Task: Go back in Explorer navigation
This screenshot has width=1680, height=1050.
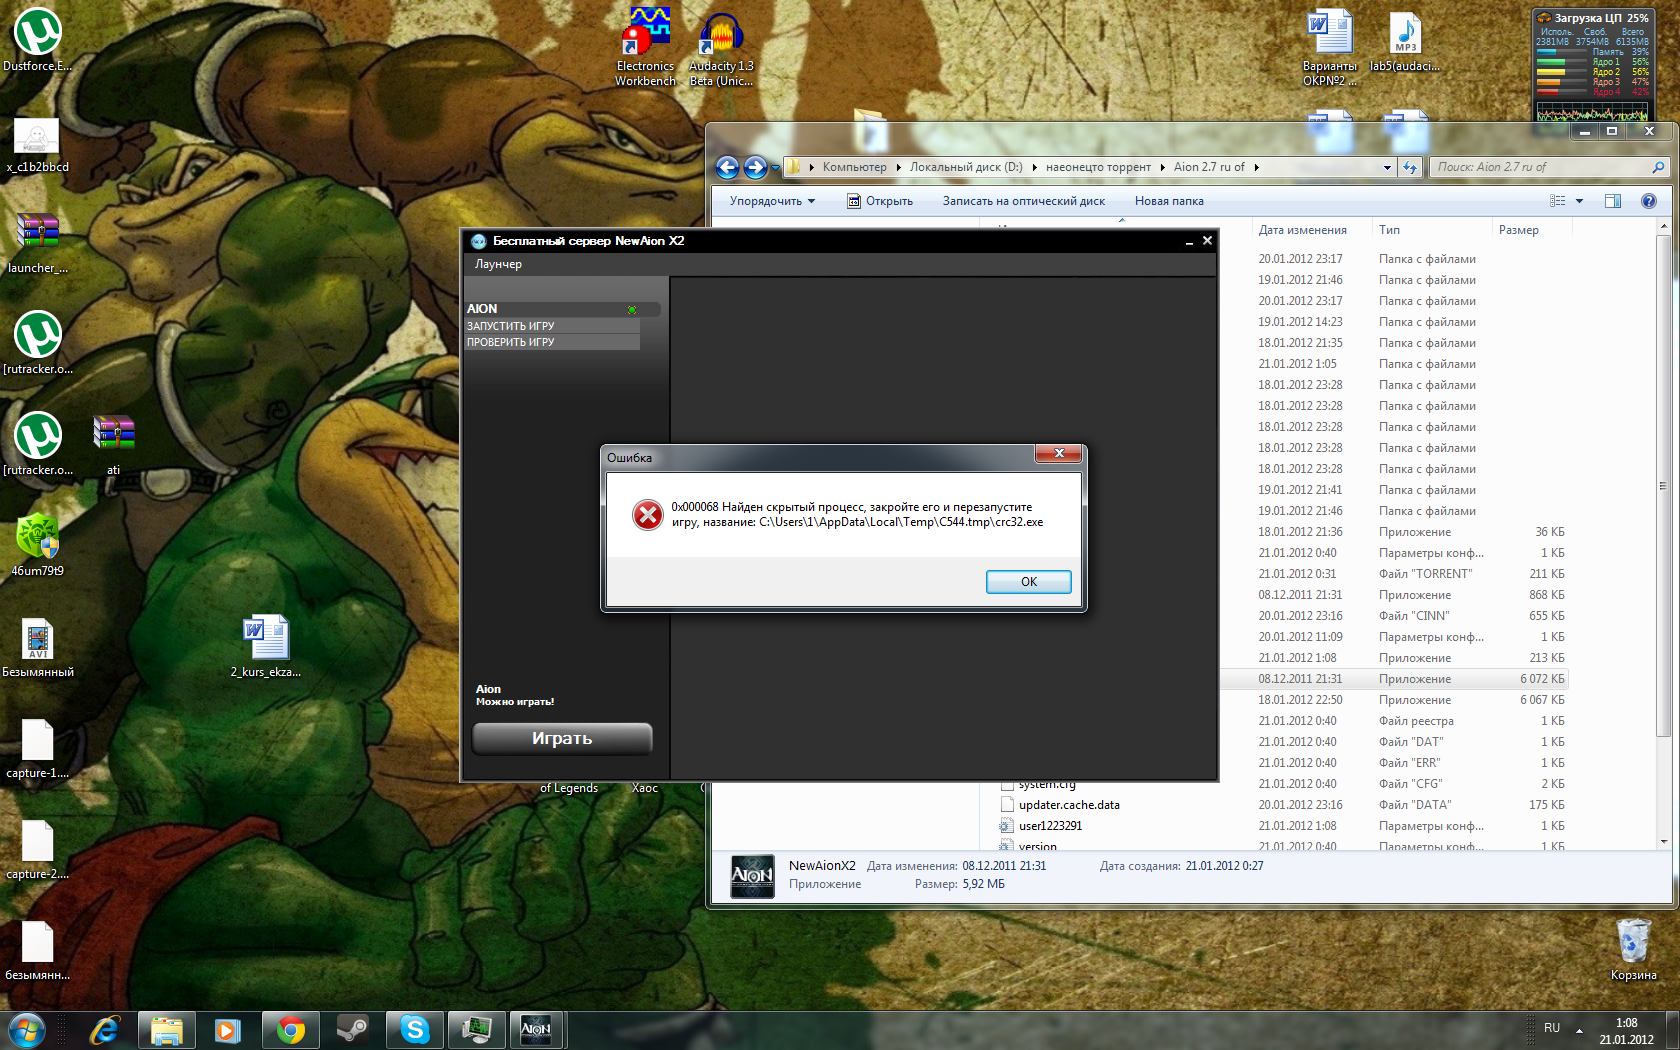Action: click(728, 168)
